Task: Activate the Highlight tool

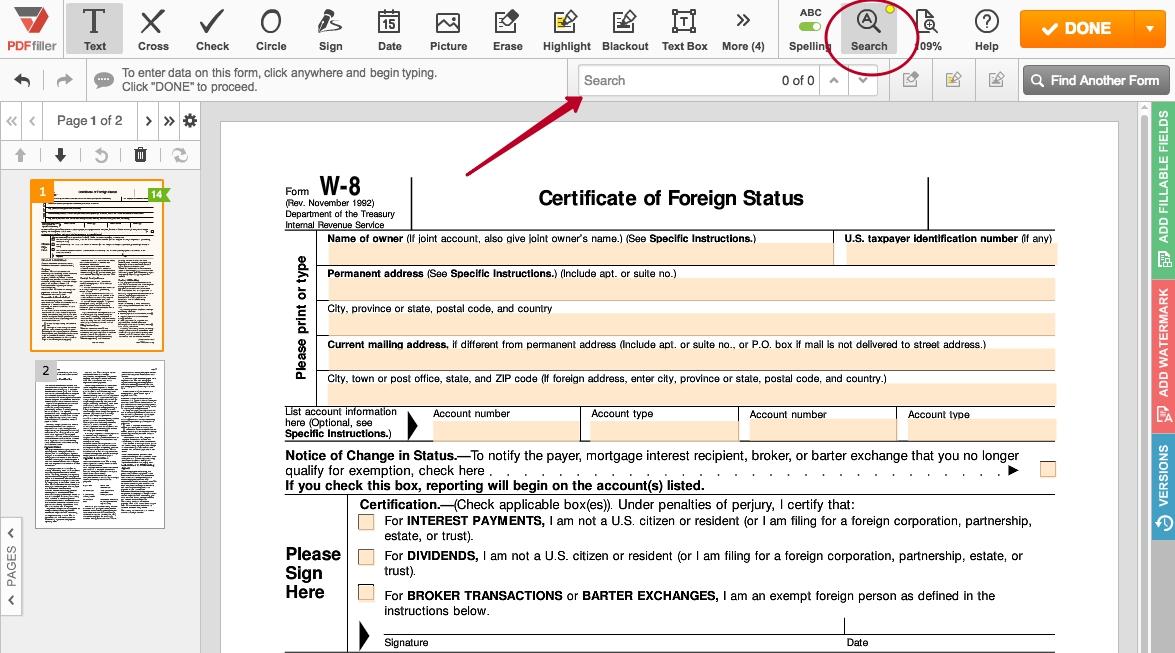Action: pyautogui.click(x=567, y=28)
